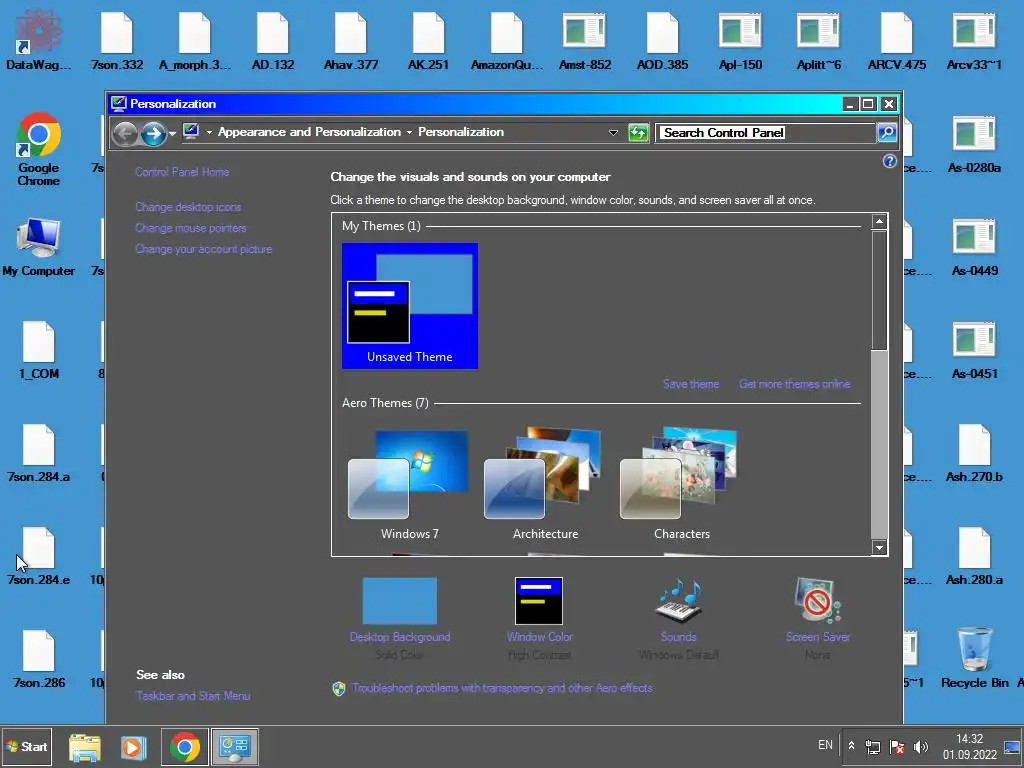Click Control Panel Home link
The width and height of the screenshot is (1024, 768).
182,172
